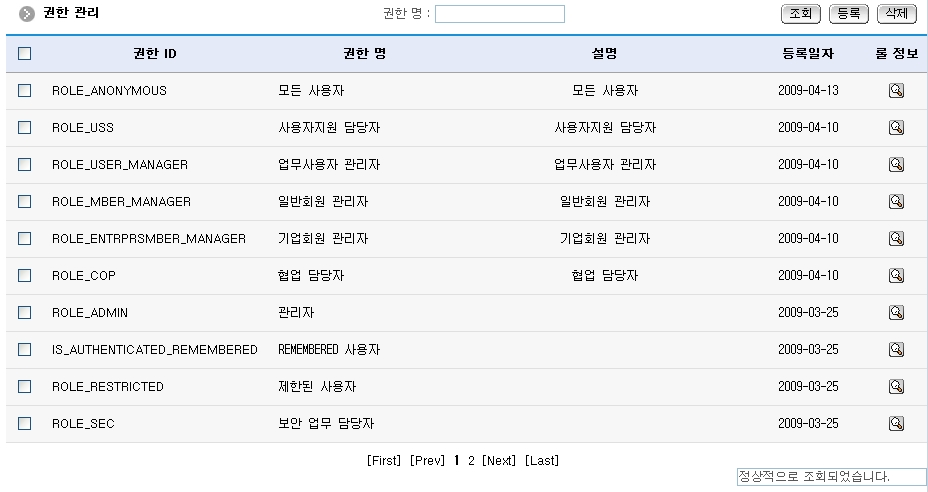Go to page 2

(471, 461)
